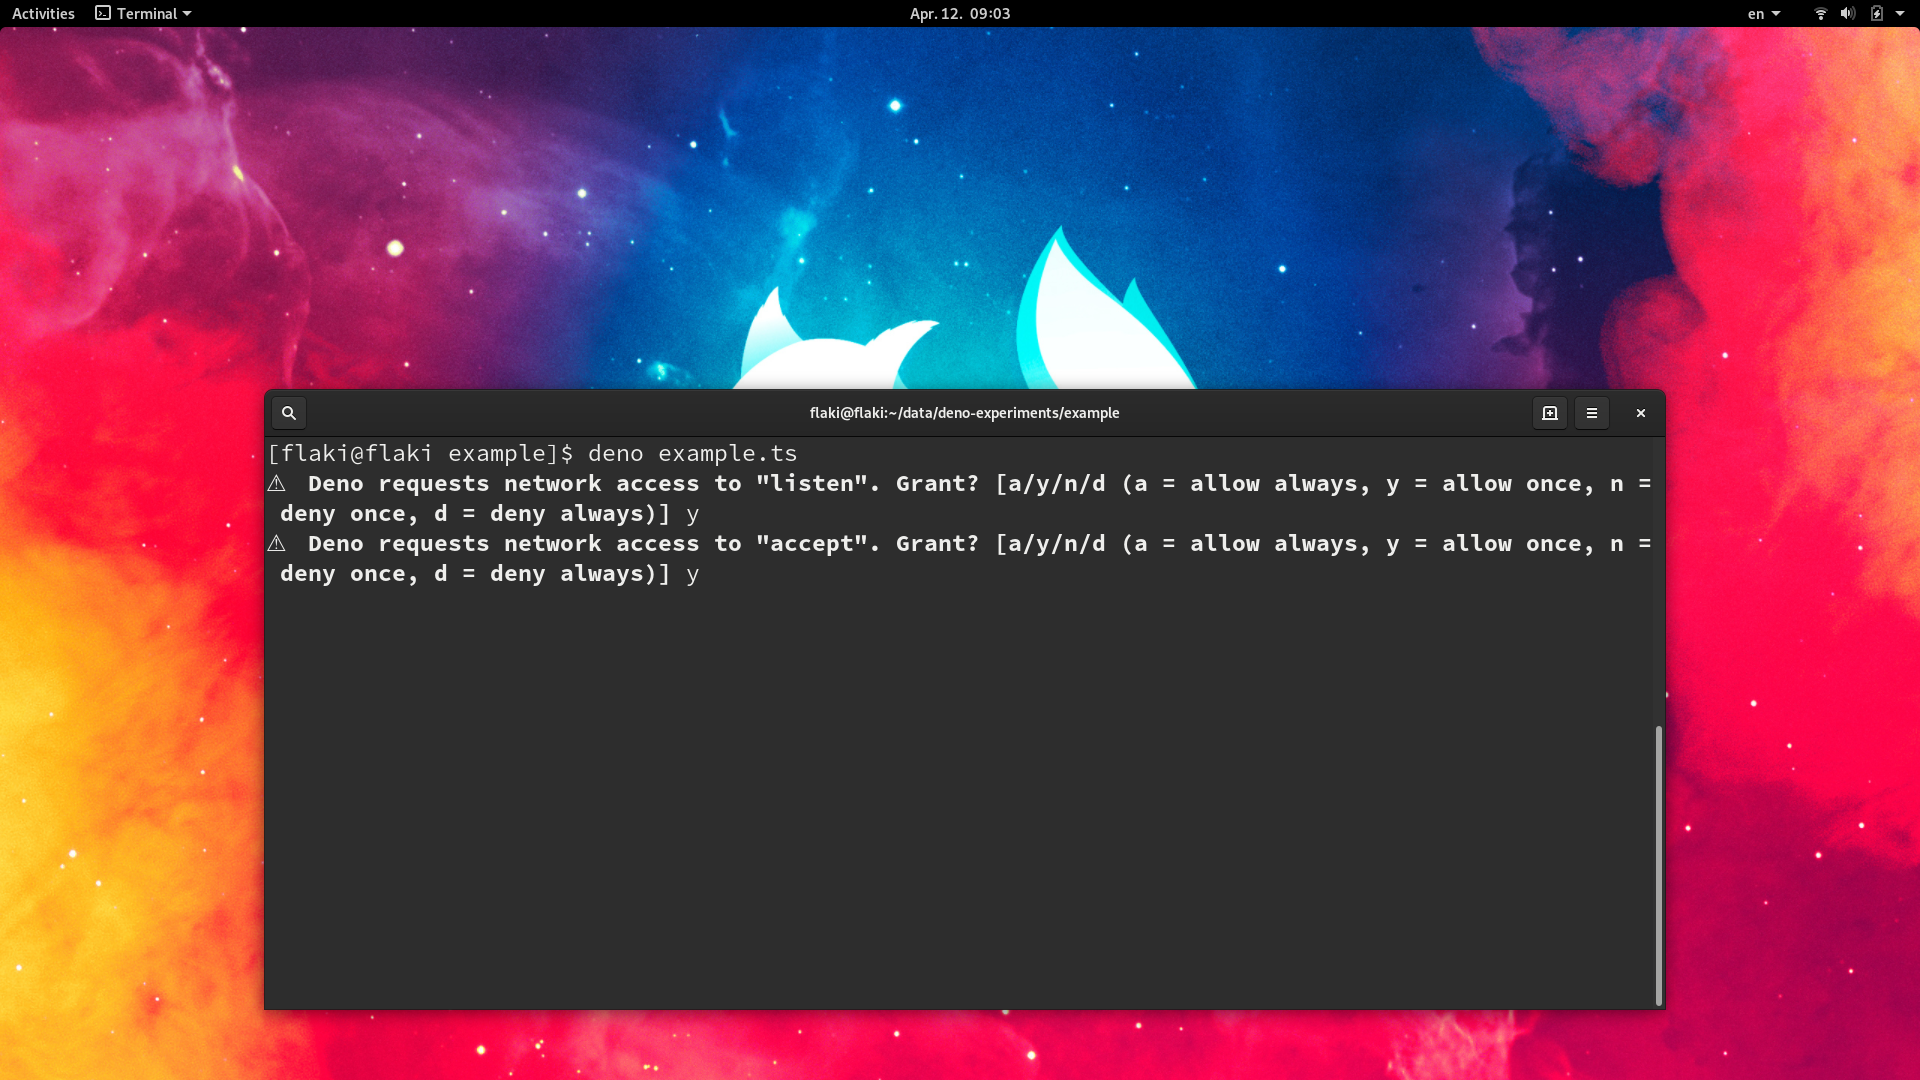Open the en keyboard layout menu
Viewport: 1920px width, 1080px height.
1764,13
